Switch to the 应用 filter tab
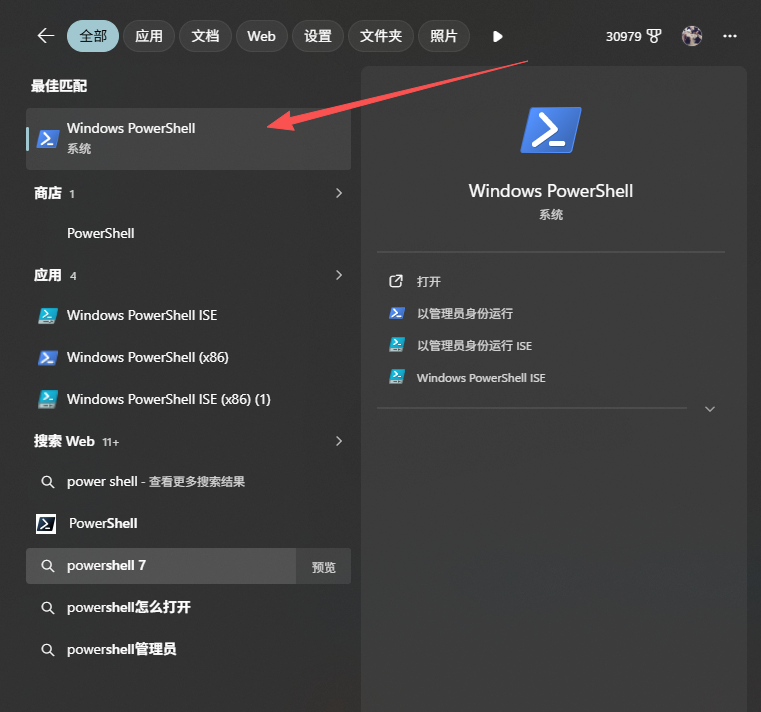Image resolution: width=761 pixels, height=712 pixels. click(x=149, y=36)
